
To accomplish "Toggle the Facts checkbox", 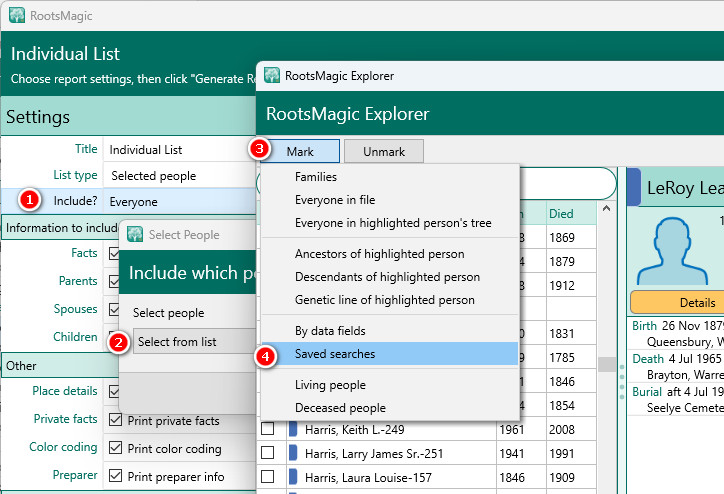I will pyautogui.click(x=114, y=253).
